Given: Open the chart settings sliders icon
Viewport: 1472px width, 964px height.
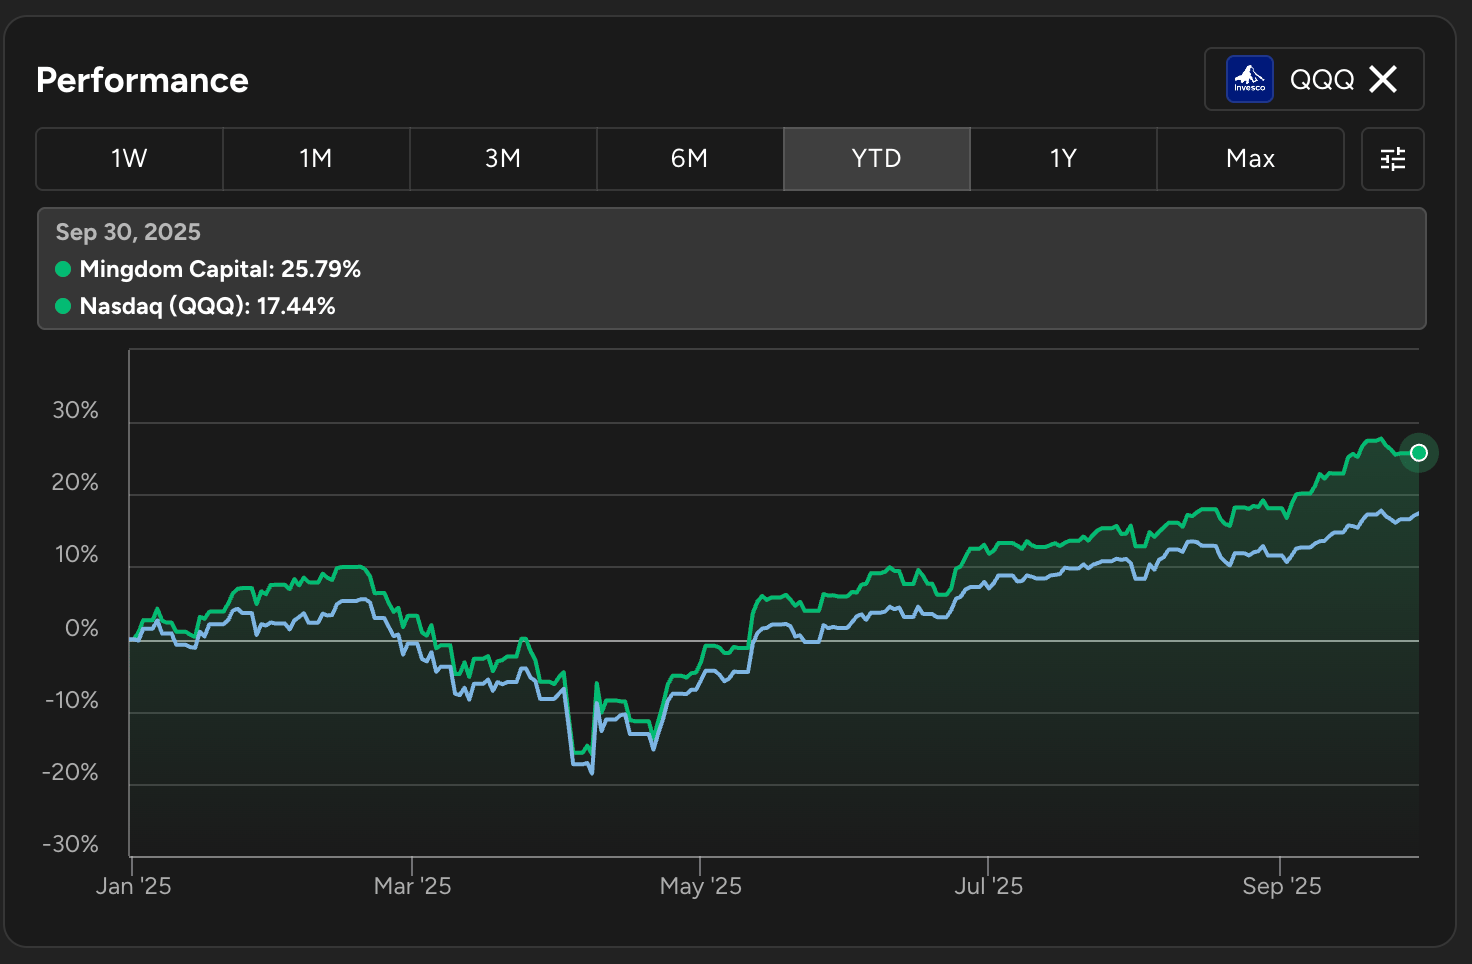Looking at the screenshot, I should [x=1393, y=159].
